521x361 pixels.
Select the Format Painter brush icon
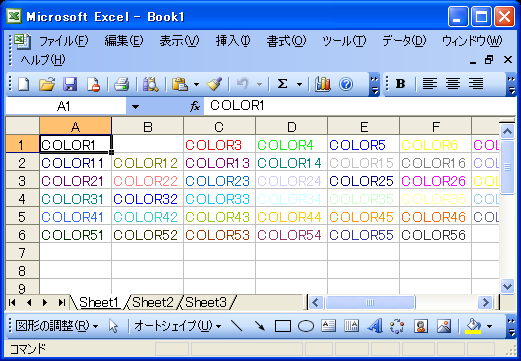pos(214,84)
